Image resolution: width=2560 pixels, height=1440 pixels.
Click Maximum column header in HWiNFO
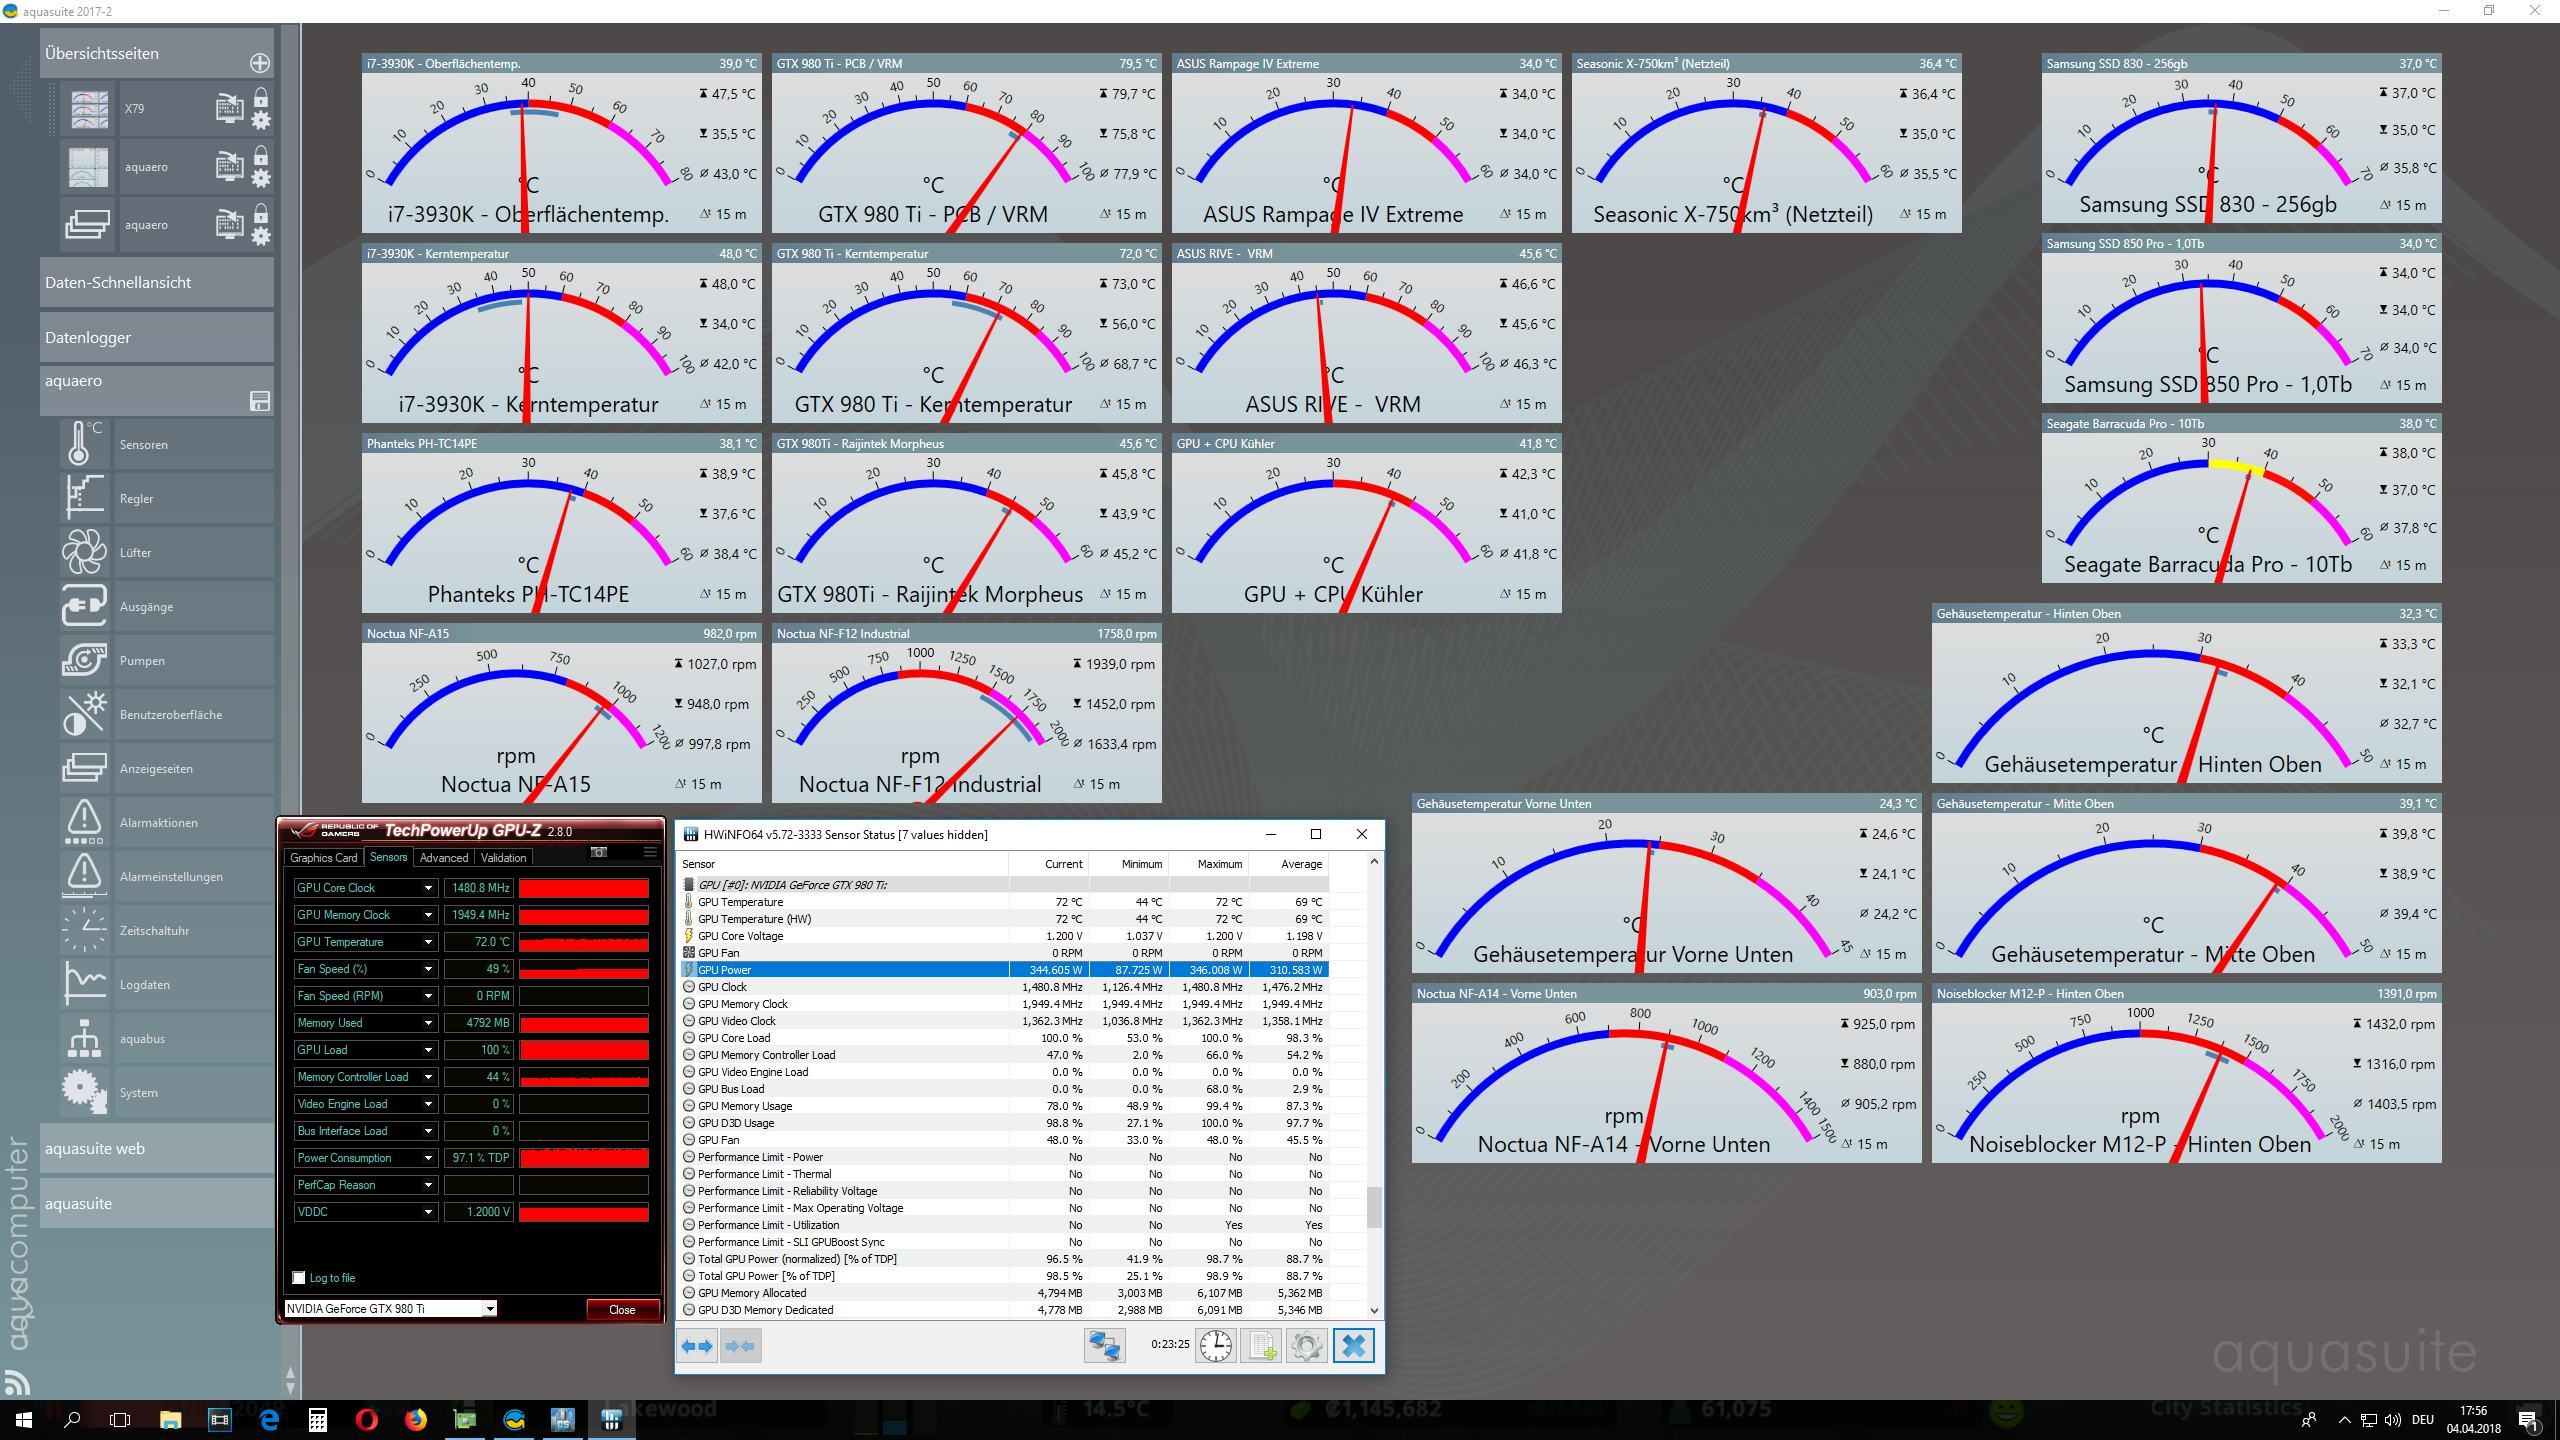(x=1209, y=864)
